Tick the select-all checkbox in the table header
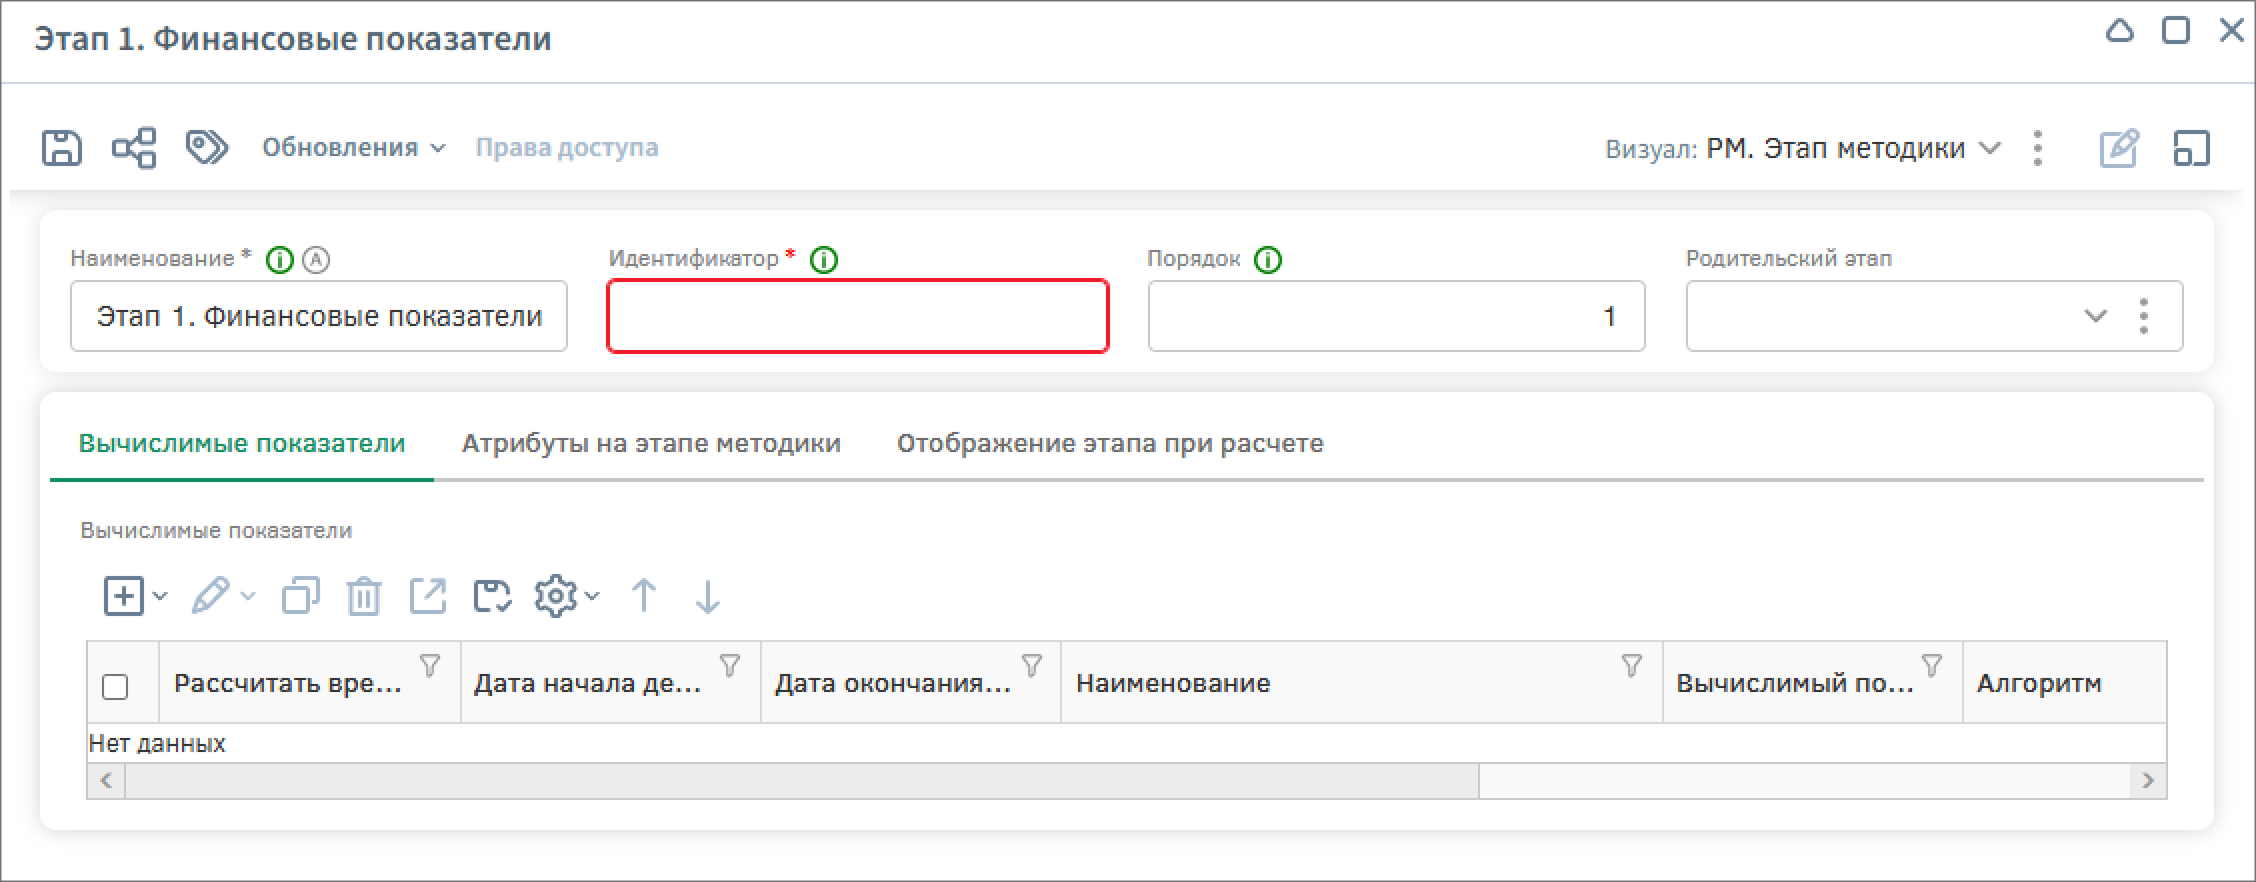The height and width of the screenshot is (882, 2256). [115, 687]
